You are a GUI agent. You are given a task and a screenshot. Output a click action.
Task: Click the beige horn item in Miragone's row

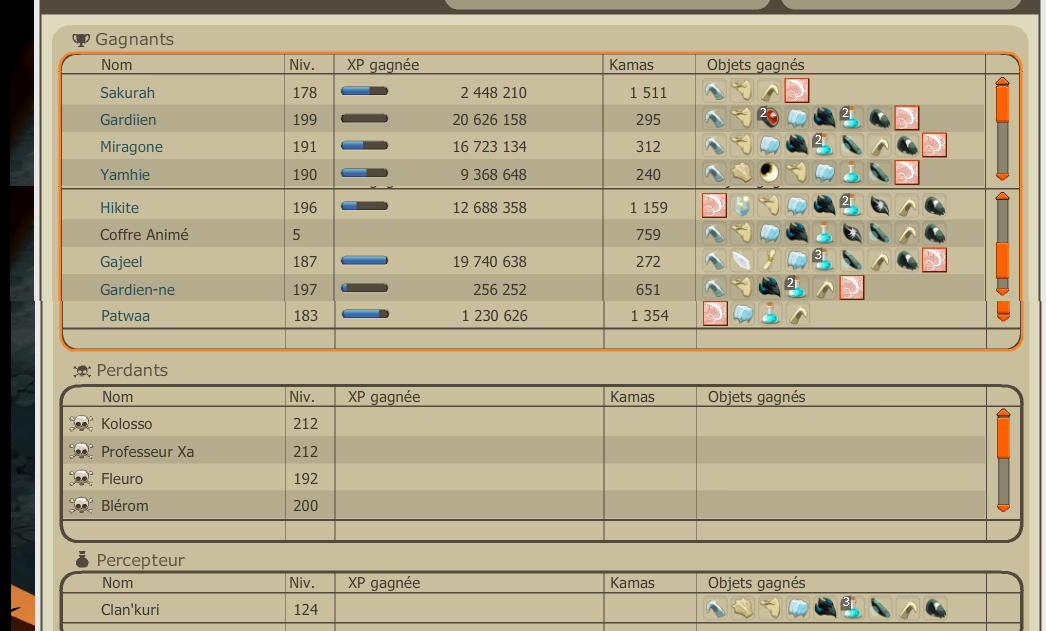879,145
